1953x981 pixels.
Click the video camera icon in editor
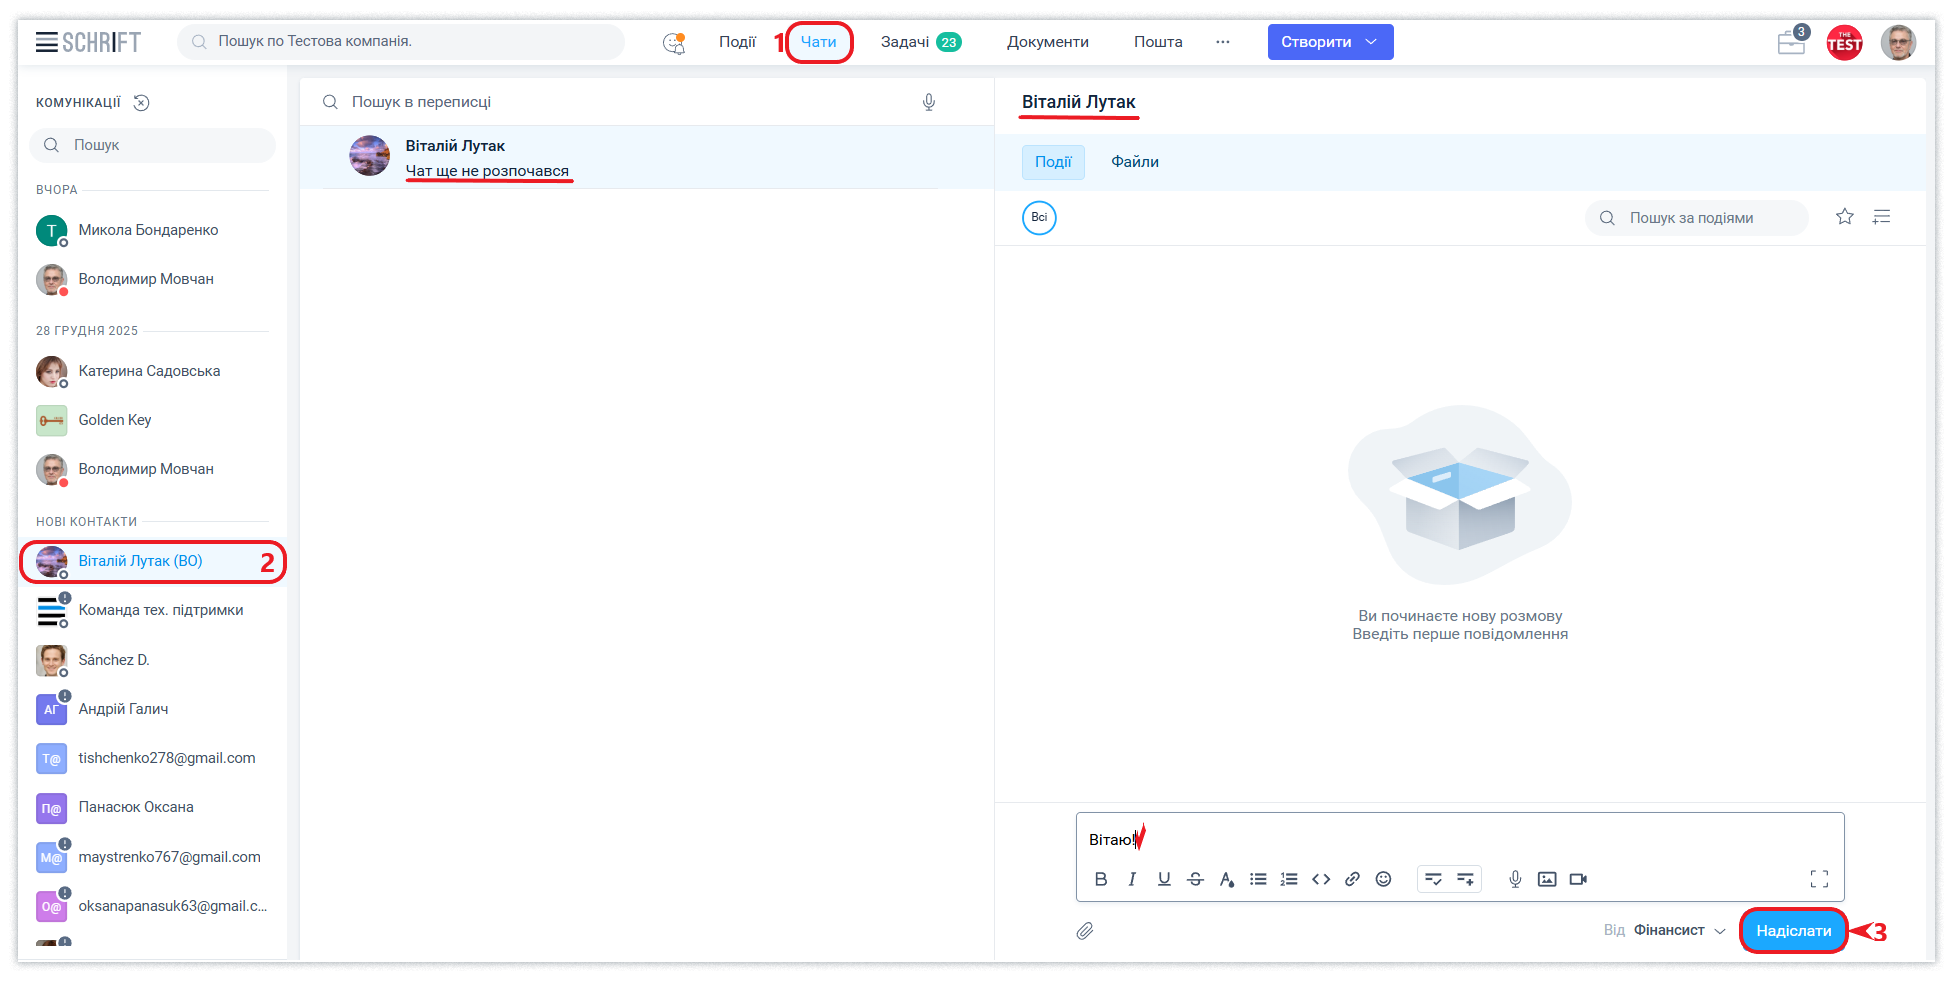pyautogui.click(x=1578, y=879)
